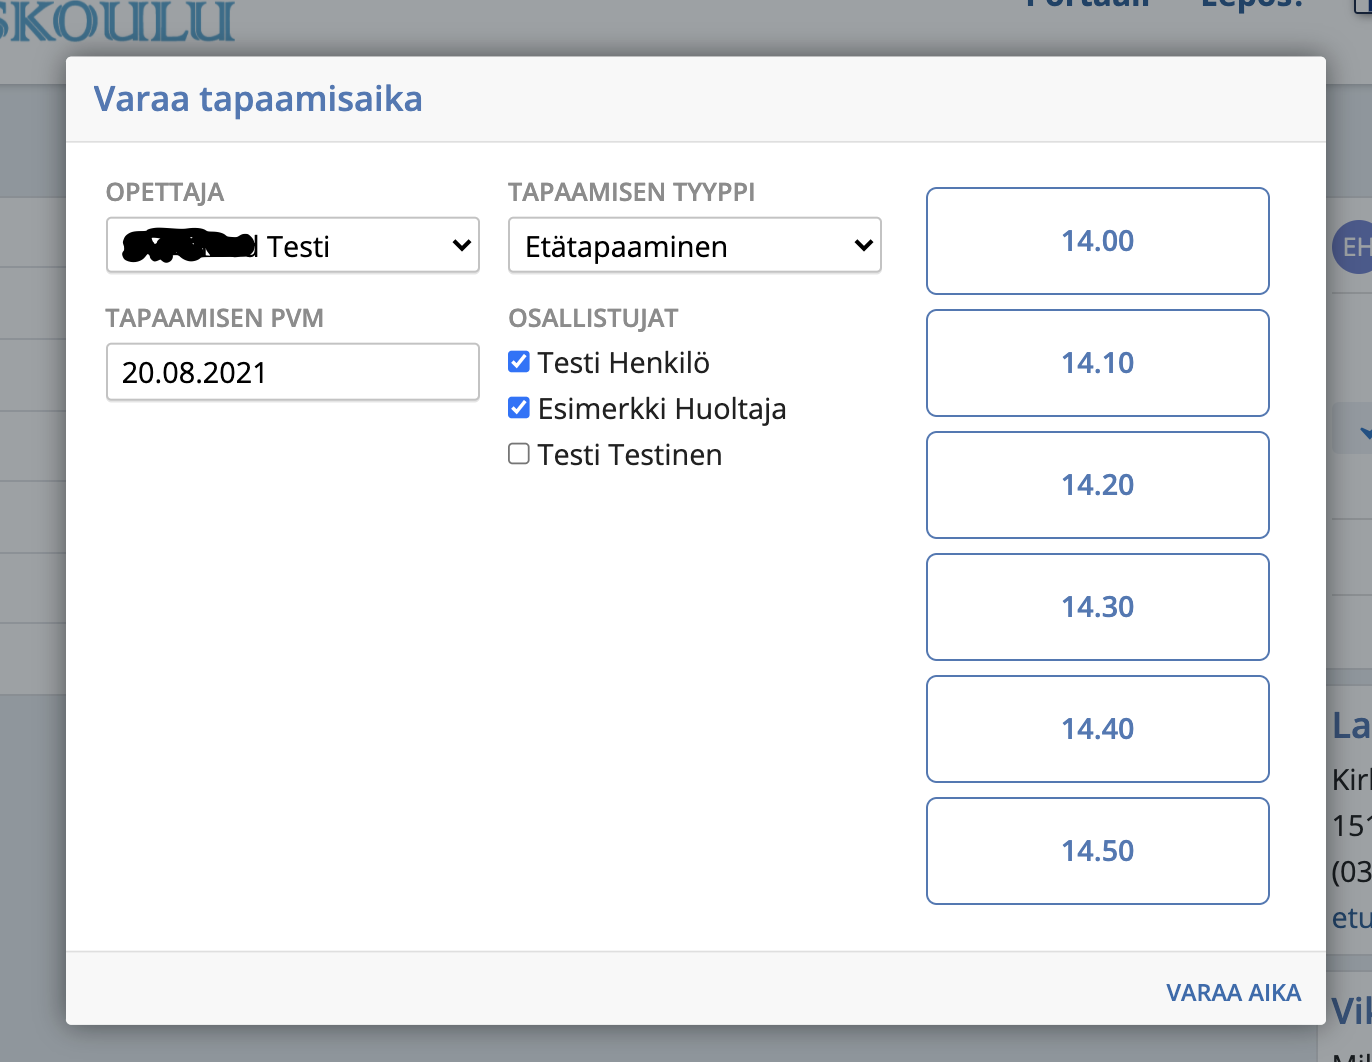
Task: Uncheck the Esimerkki Huoltaja participant
Action: point(519,408)
